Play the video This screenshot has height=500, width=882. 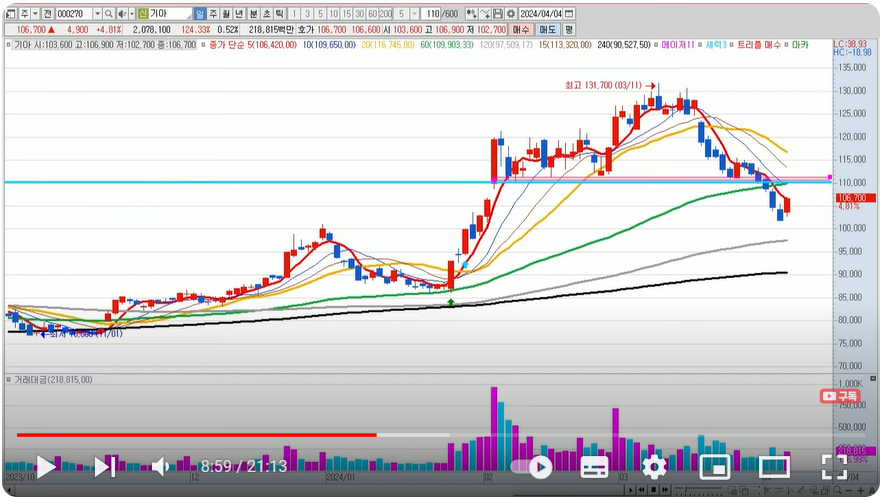pyautogui.click(x=46, y=466)
